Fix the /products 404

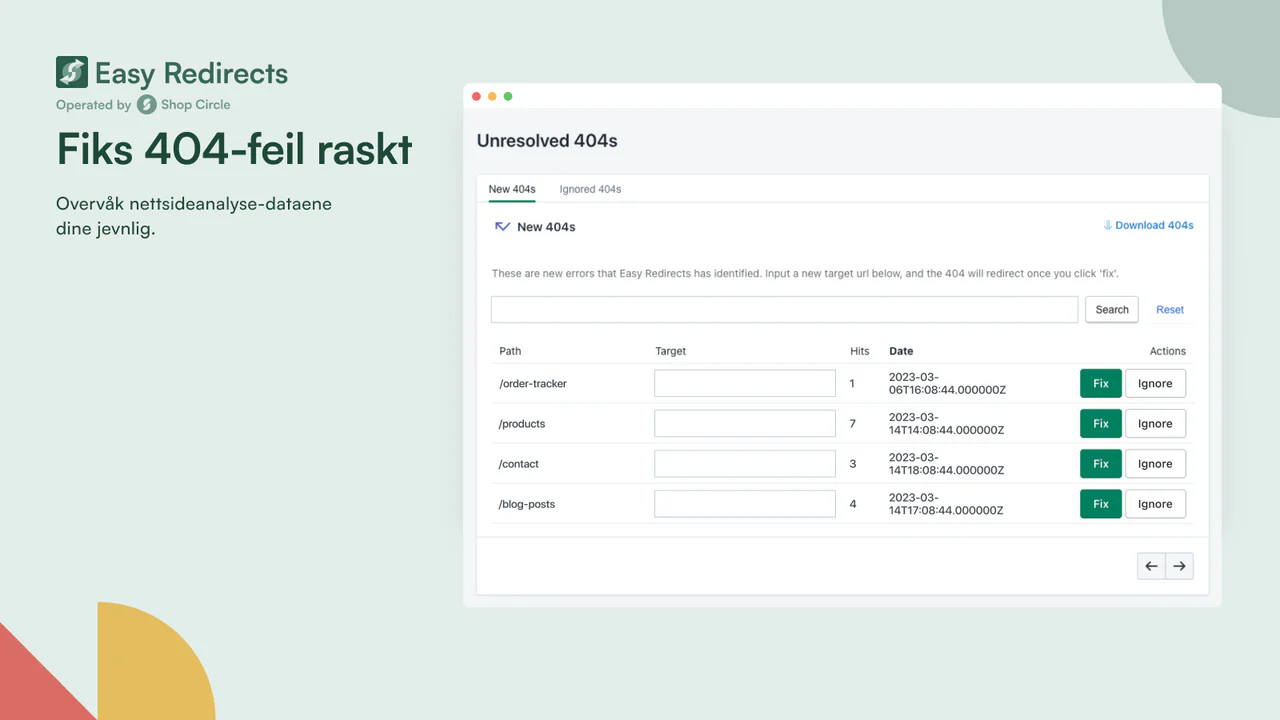point(1101,423)
